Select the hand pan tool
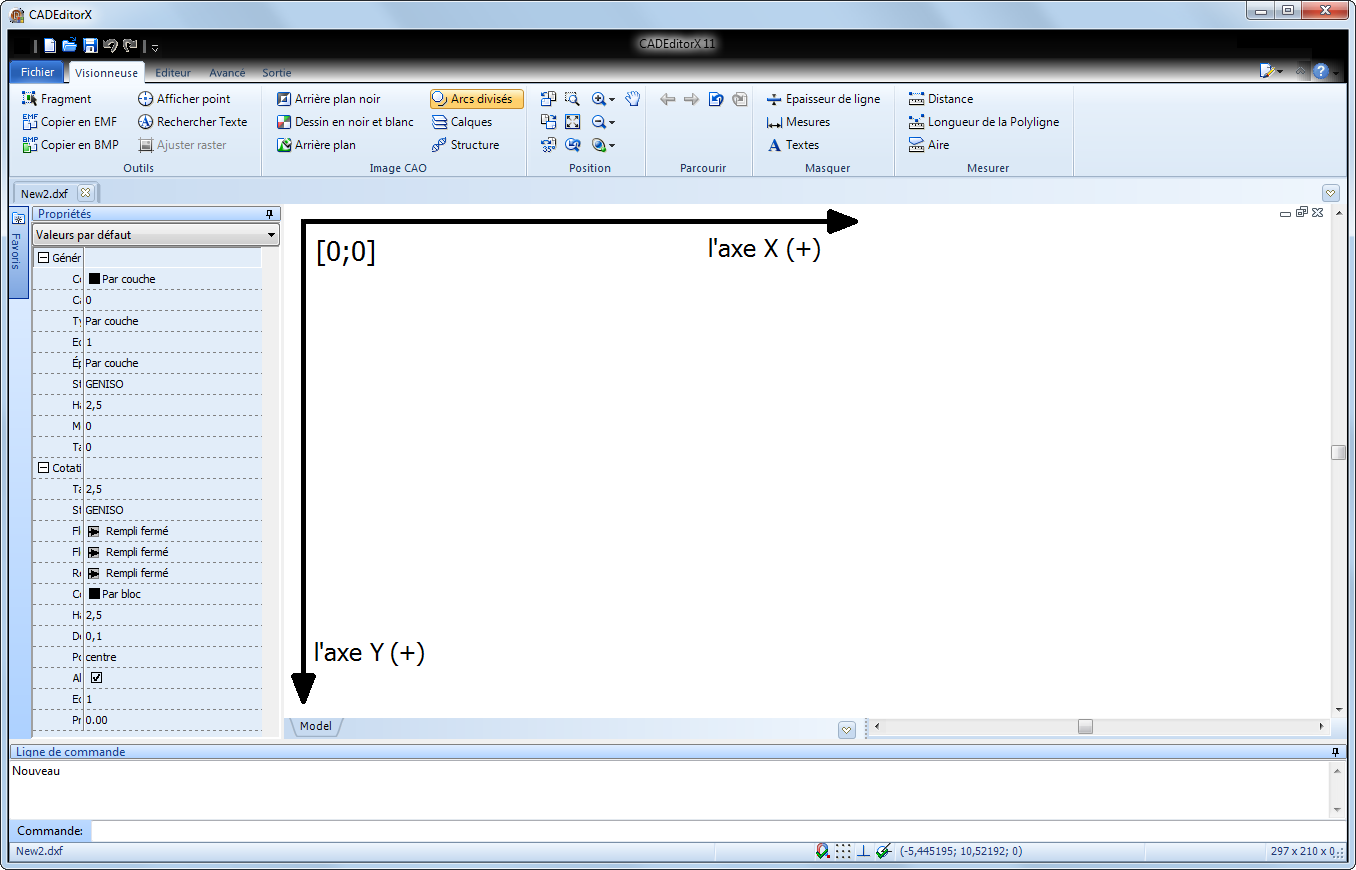This screenshot has width=1356, height=870. (x=632, y=99)
